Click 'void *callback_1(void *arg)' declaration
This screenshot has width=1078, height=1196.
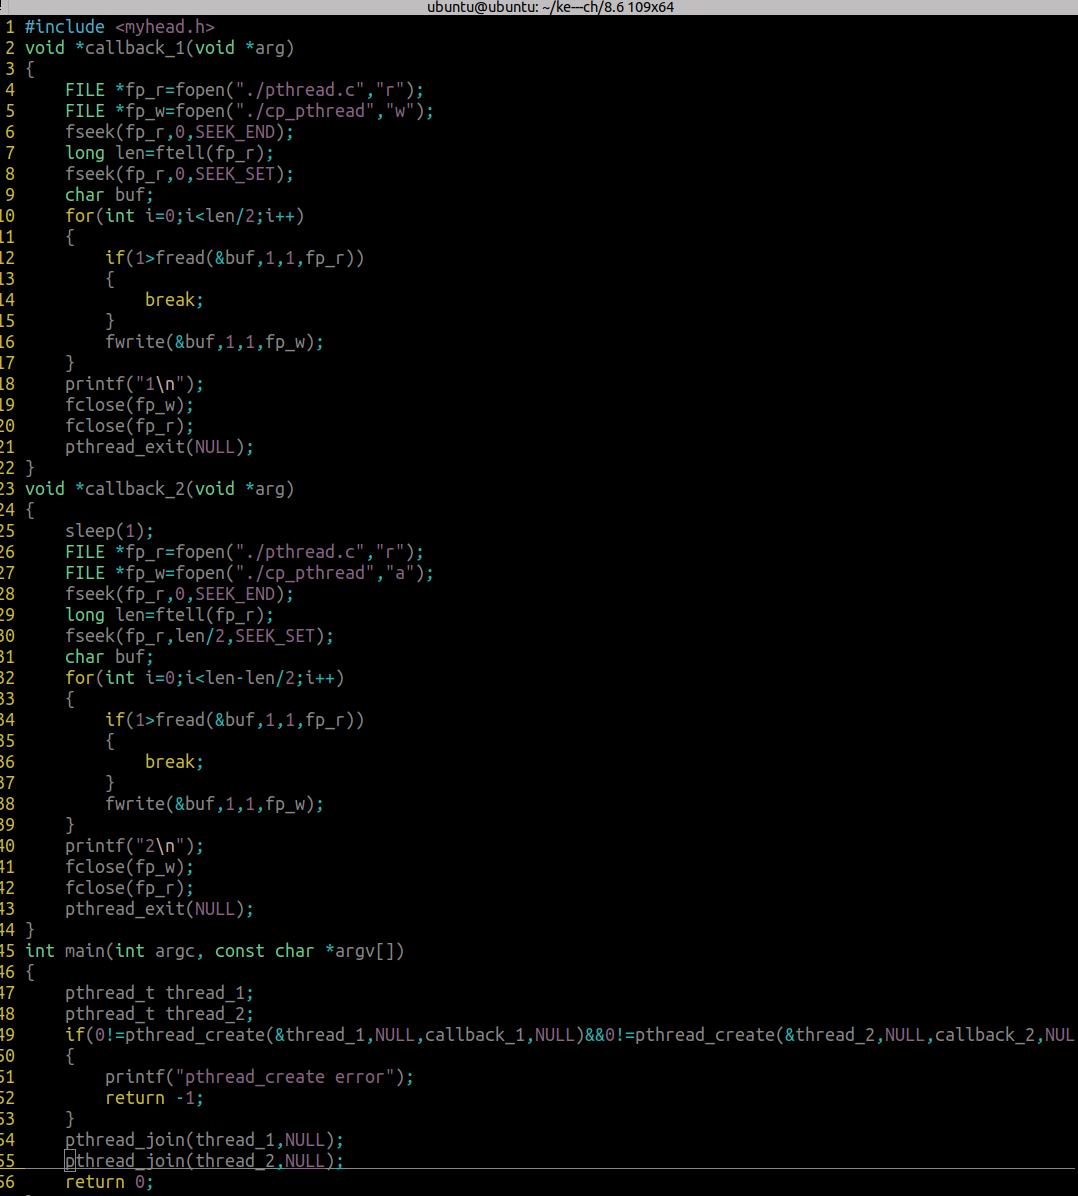click(x=159, y=48)
